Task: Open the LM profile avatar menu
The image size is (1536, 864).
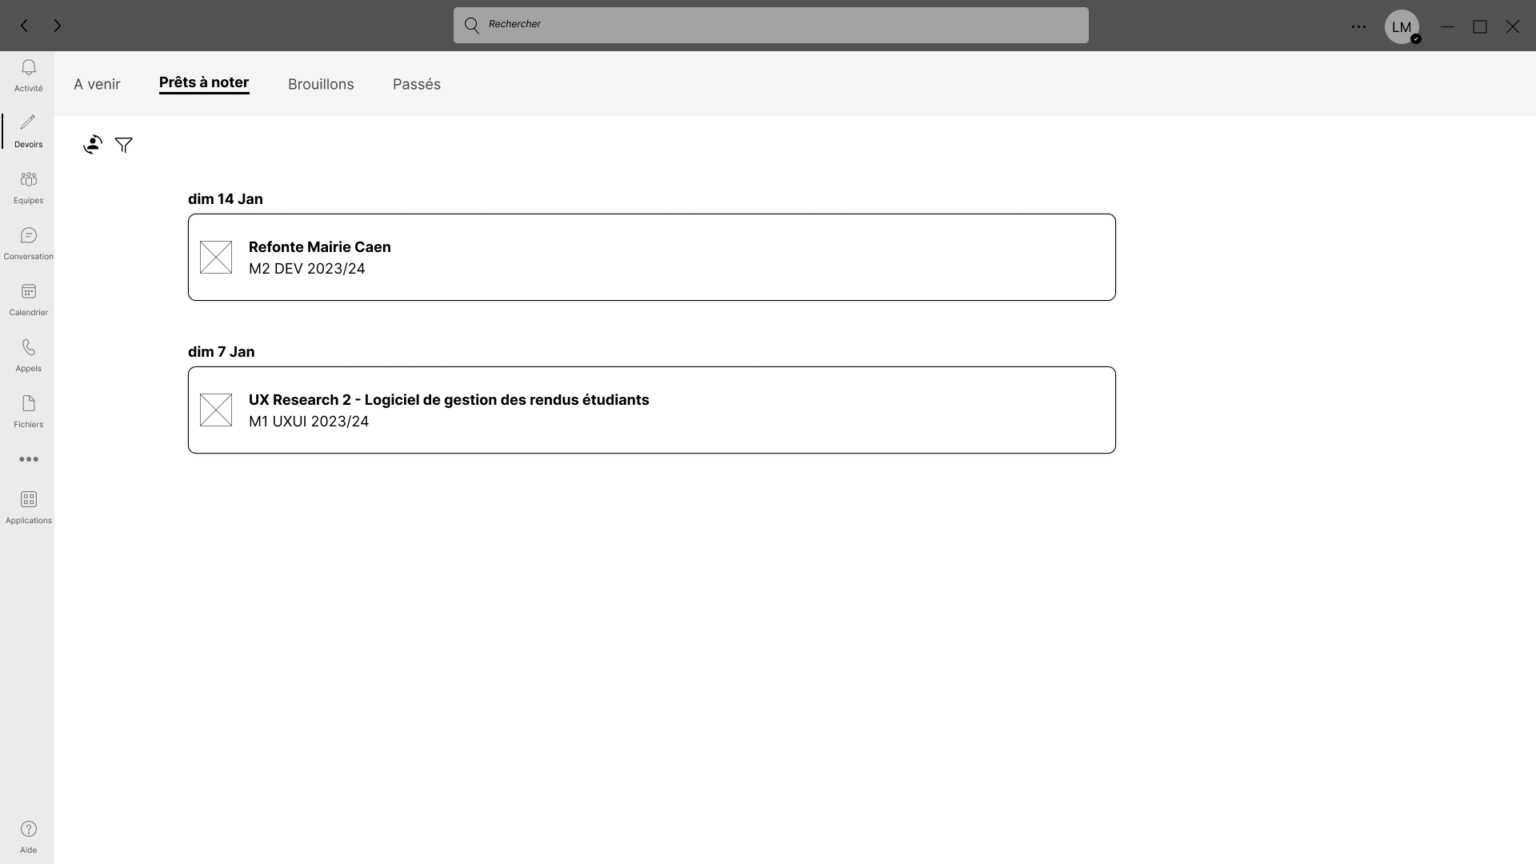Action: pyautogui.click(x=1401, y=27)
